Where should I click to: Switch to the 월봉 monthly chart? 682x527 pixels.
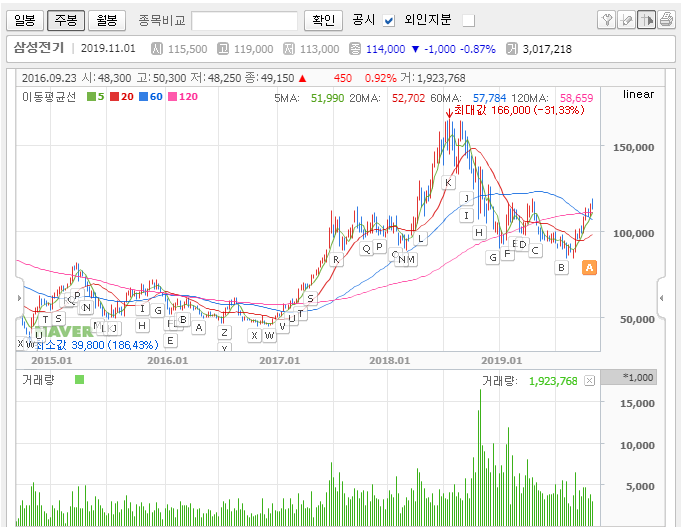pyautogui.click(x=107, y=20)
